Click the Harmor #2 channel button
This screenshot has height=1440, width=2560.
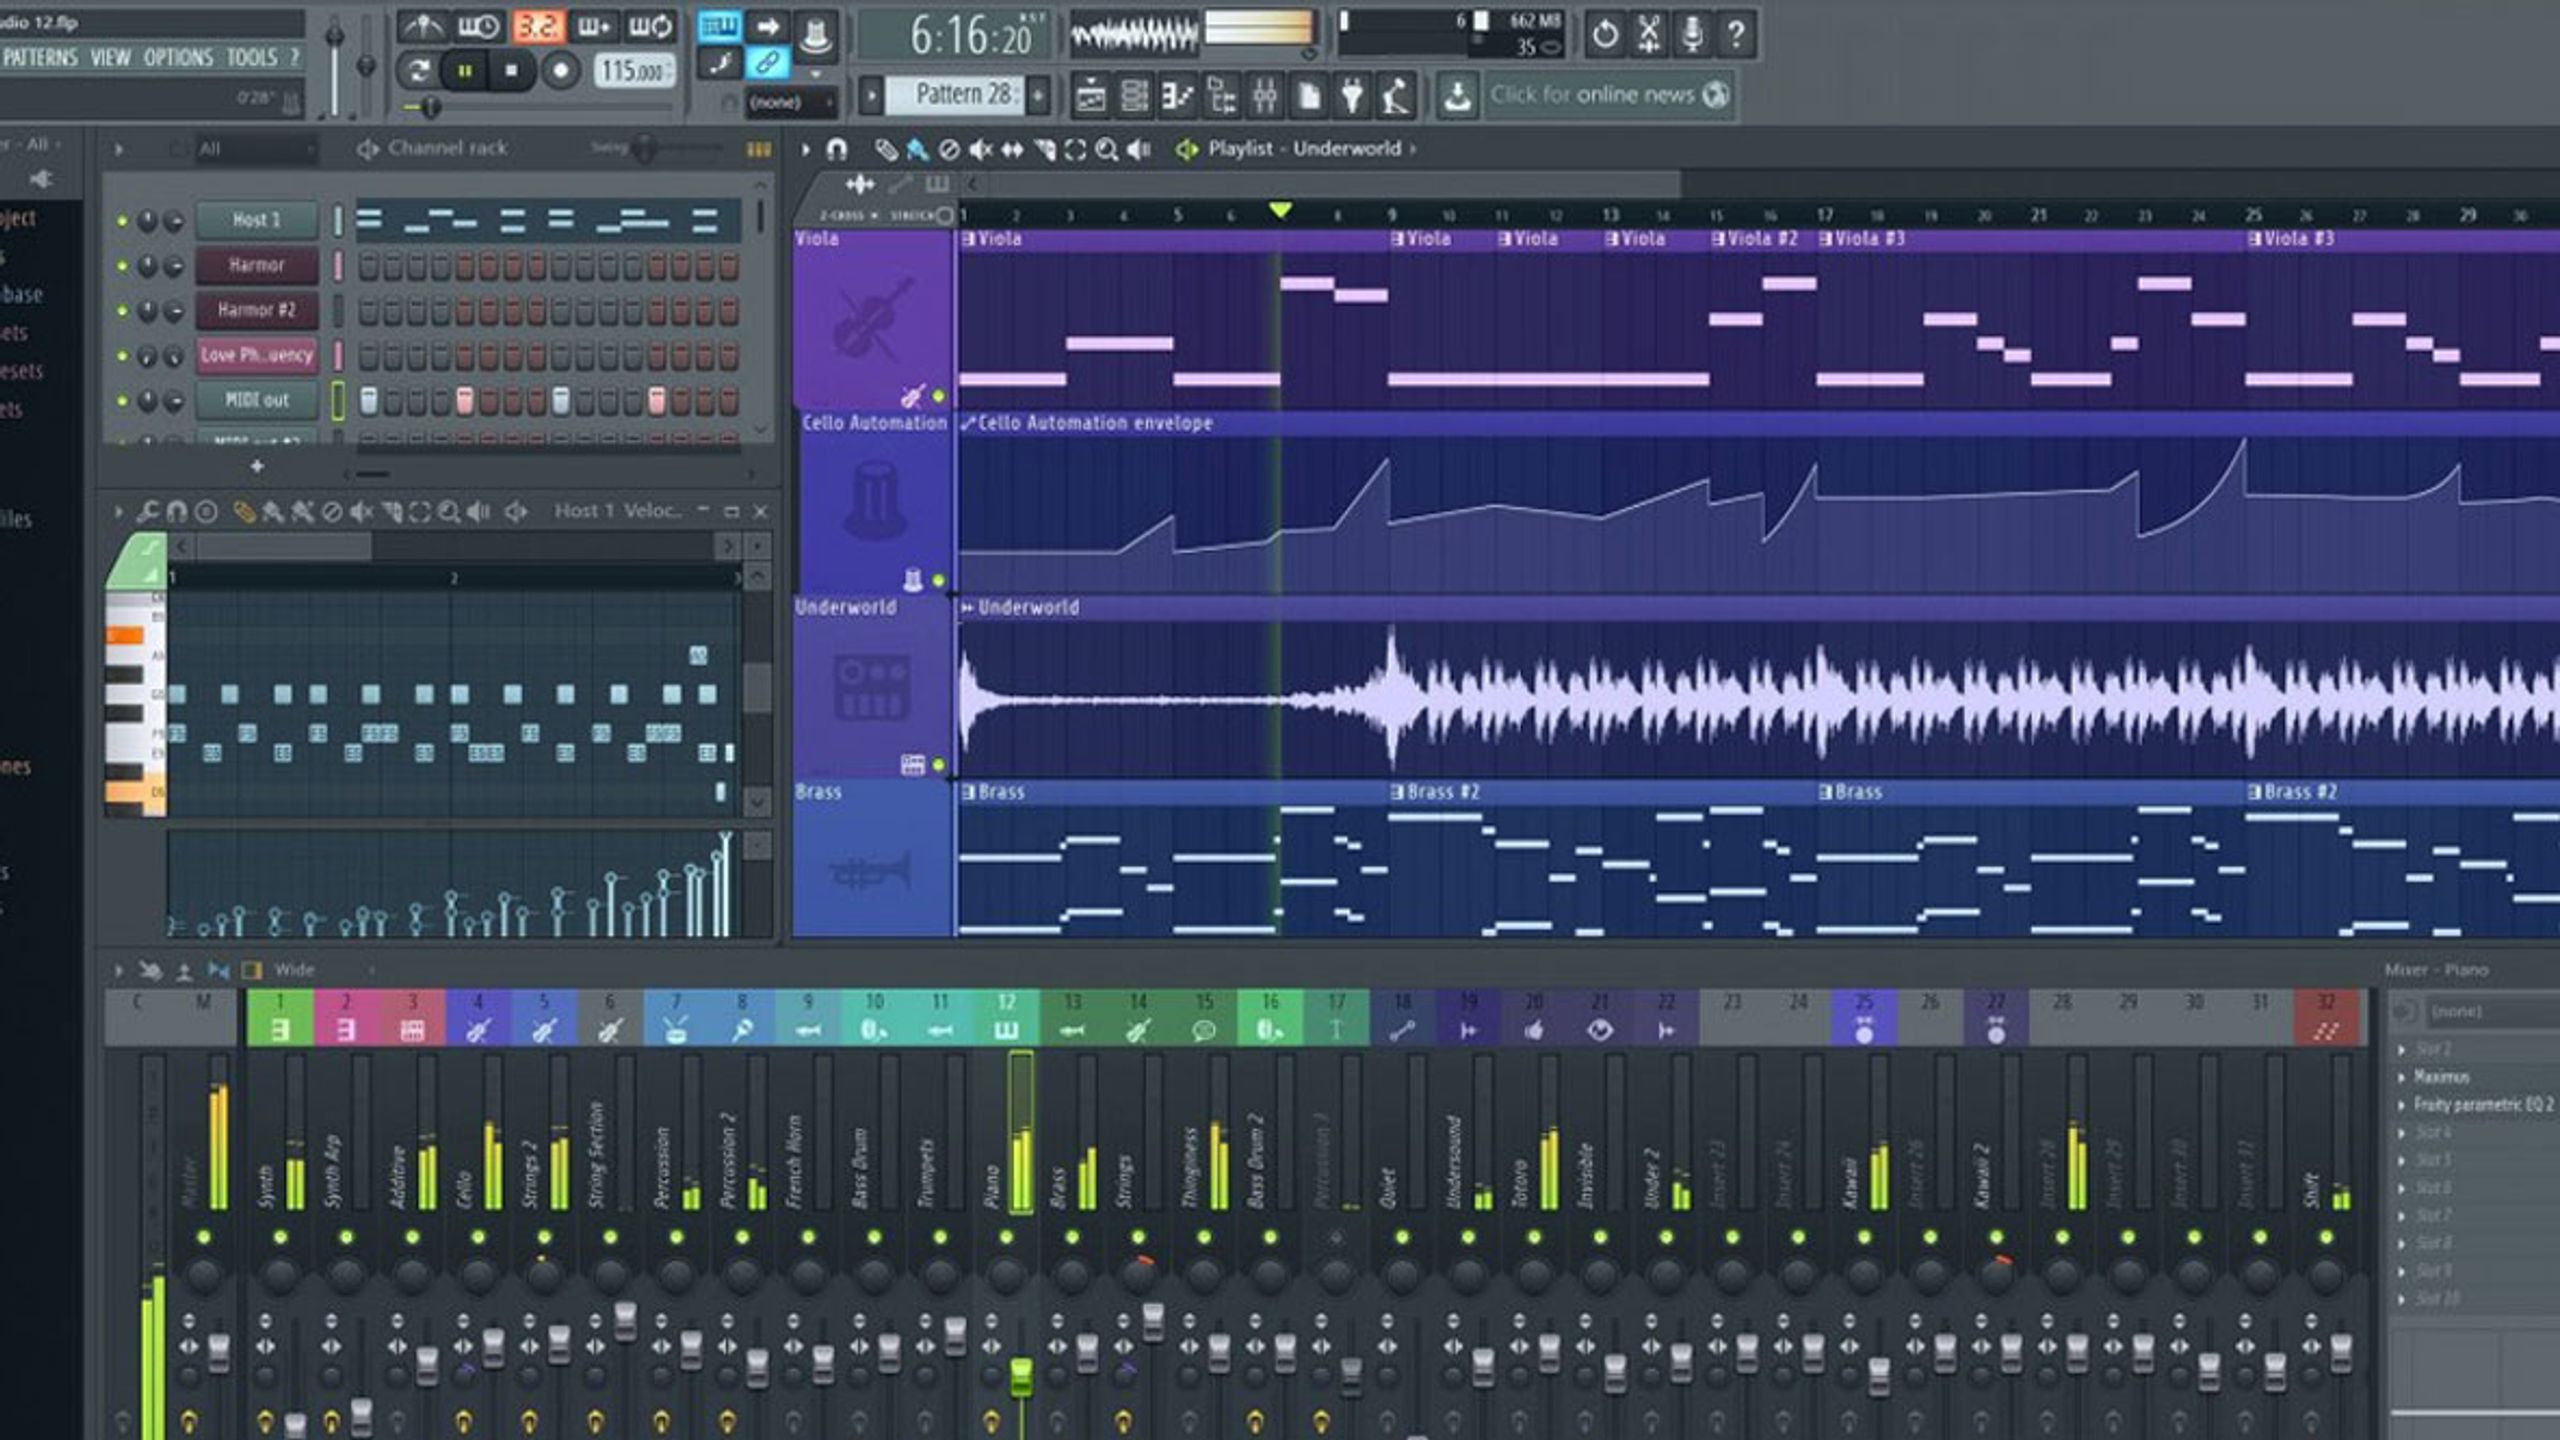257,310
